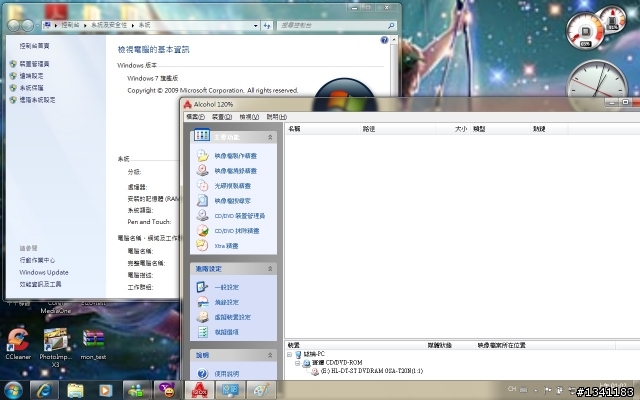Switch to Control Panel System taskbar button

[x=230, y=391]
